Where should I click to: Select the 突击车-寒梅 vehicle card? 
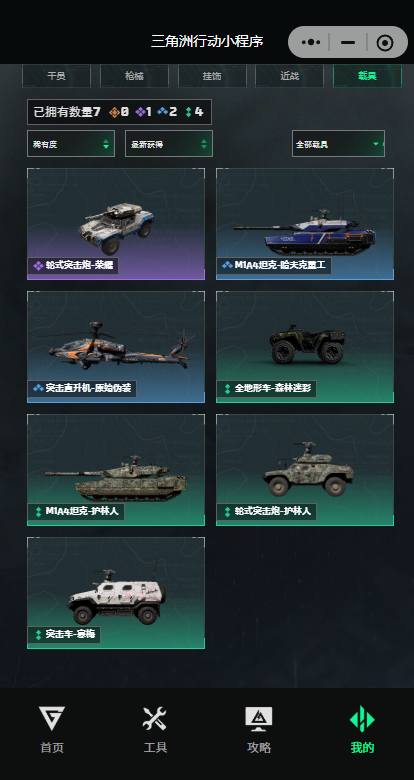click(116, 593)
